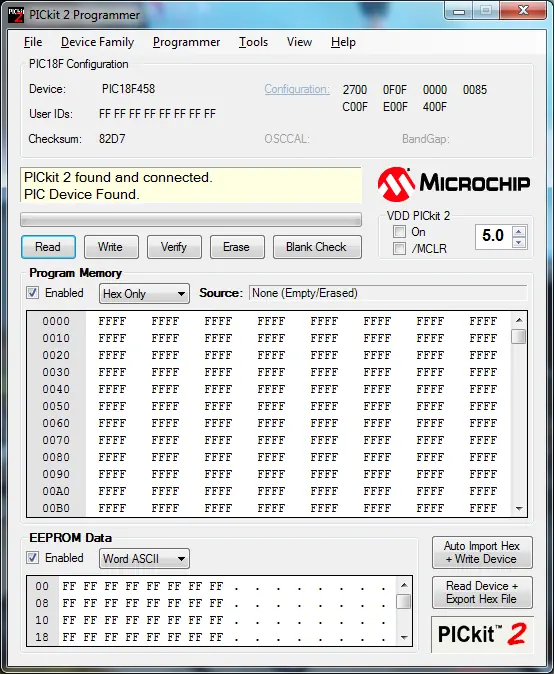
Task: Enable the VDD PICkit 2 On checkbox
Action: click(x=399, y=232)
